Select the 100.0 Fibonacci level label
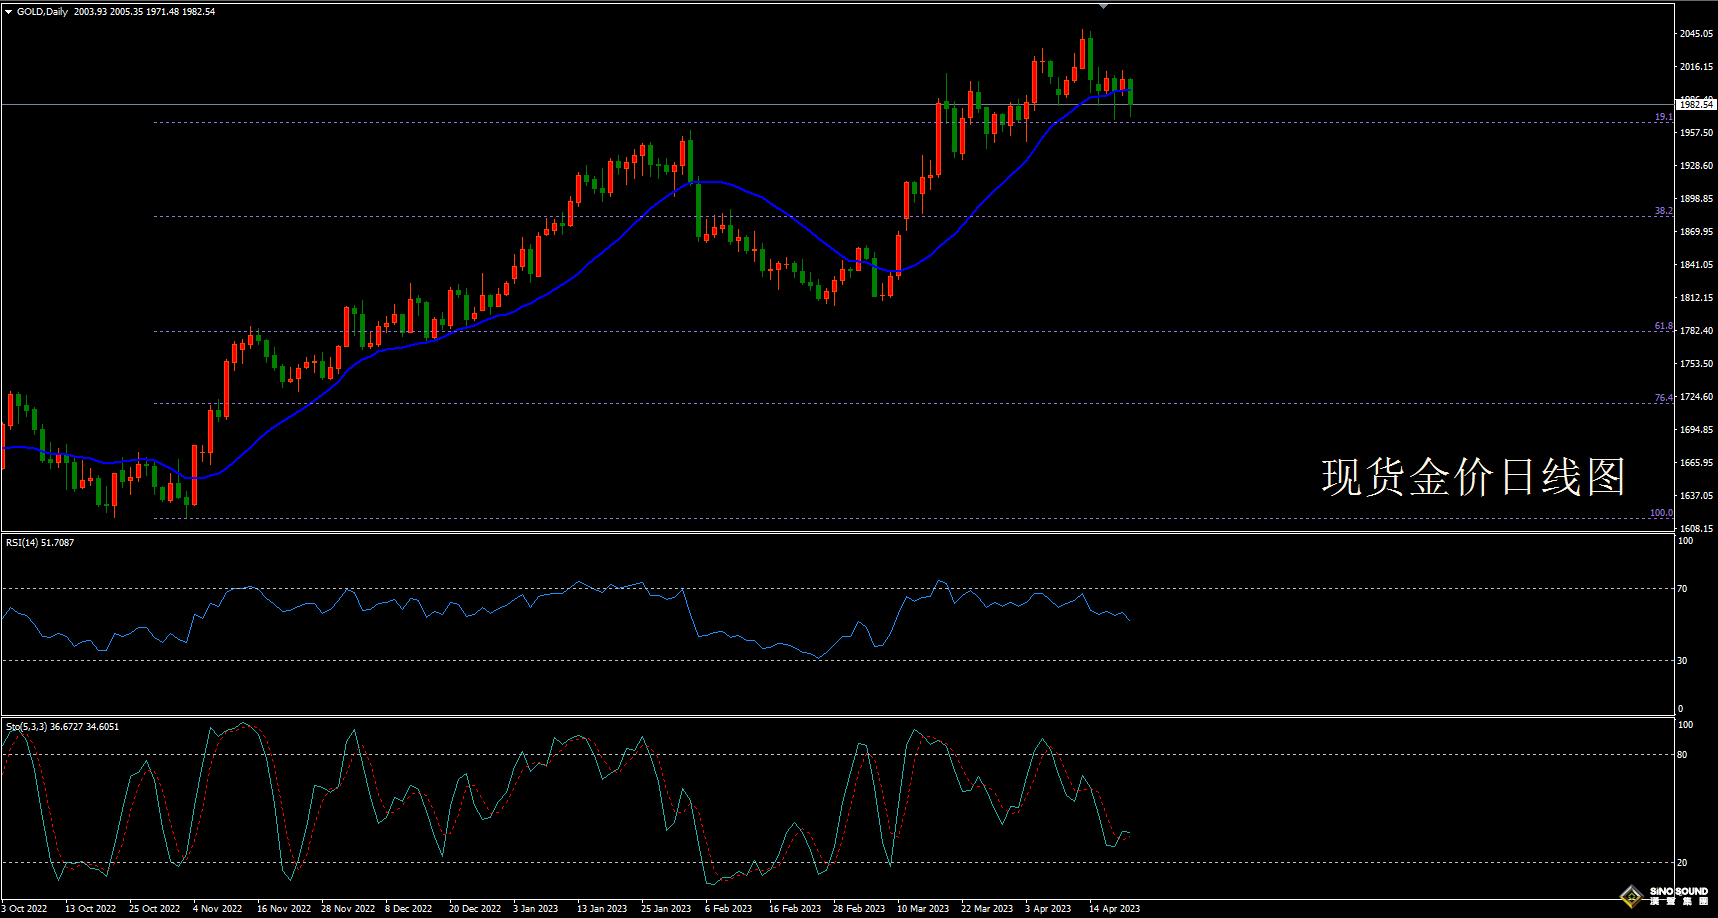The height and width of the screenshot is (918, 1718). tap(1661, 513)
